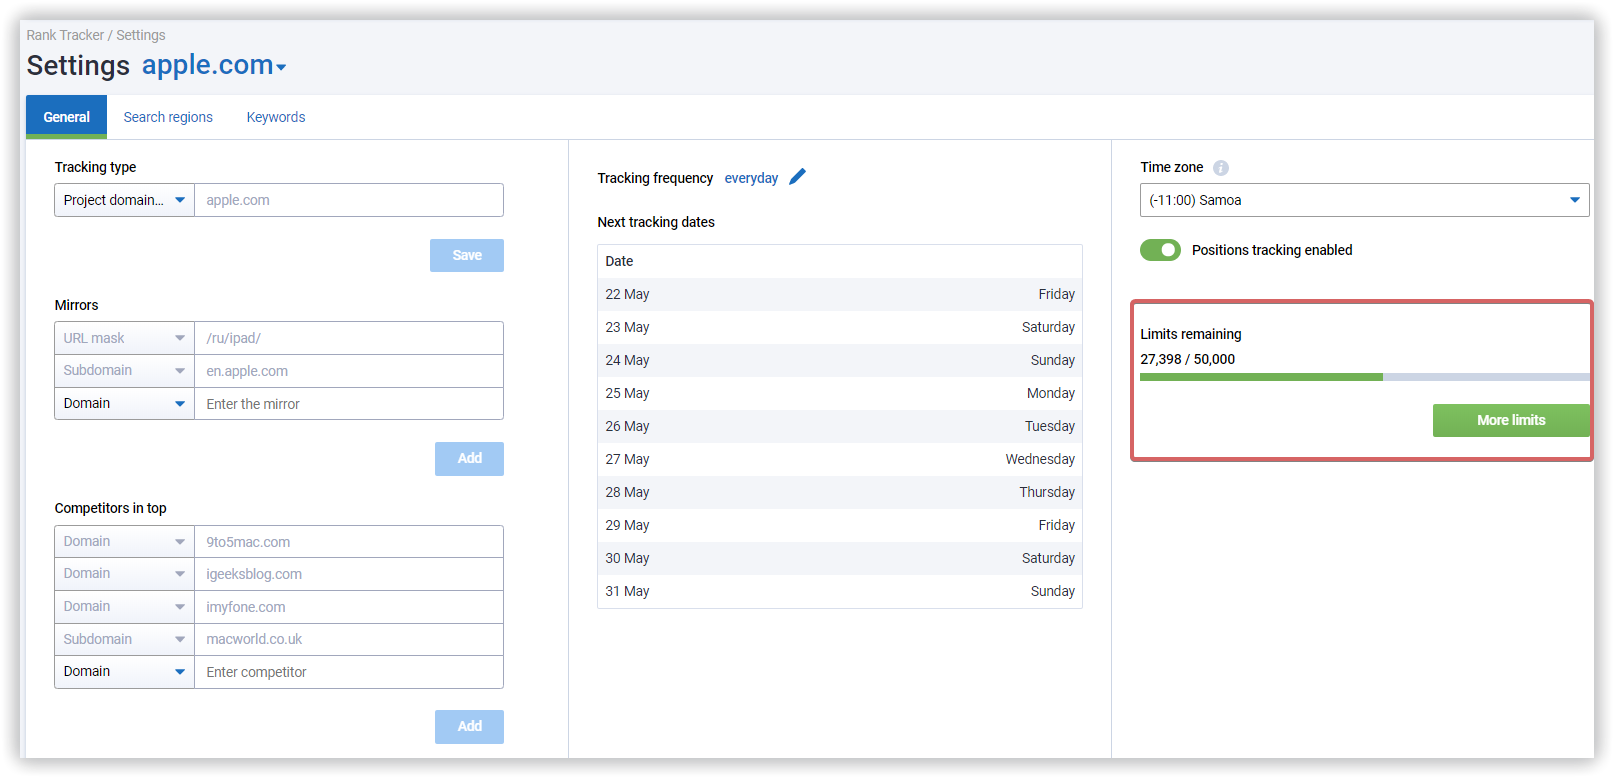
Task: Click the Save button under Tracking type
Action: tap(467, 255)
